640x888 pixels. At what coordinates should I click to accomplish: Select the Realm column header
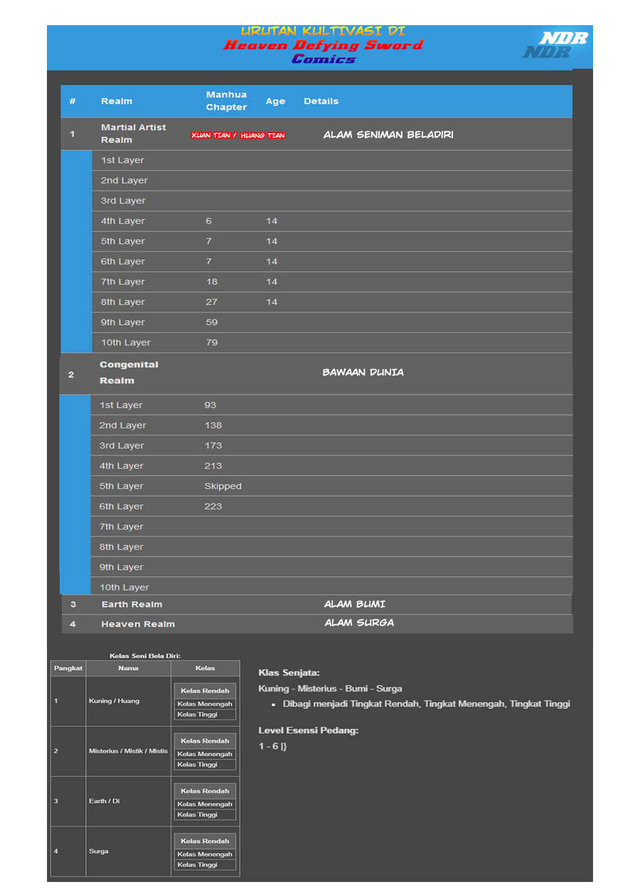coord(116,101)
